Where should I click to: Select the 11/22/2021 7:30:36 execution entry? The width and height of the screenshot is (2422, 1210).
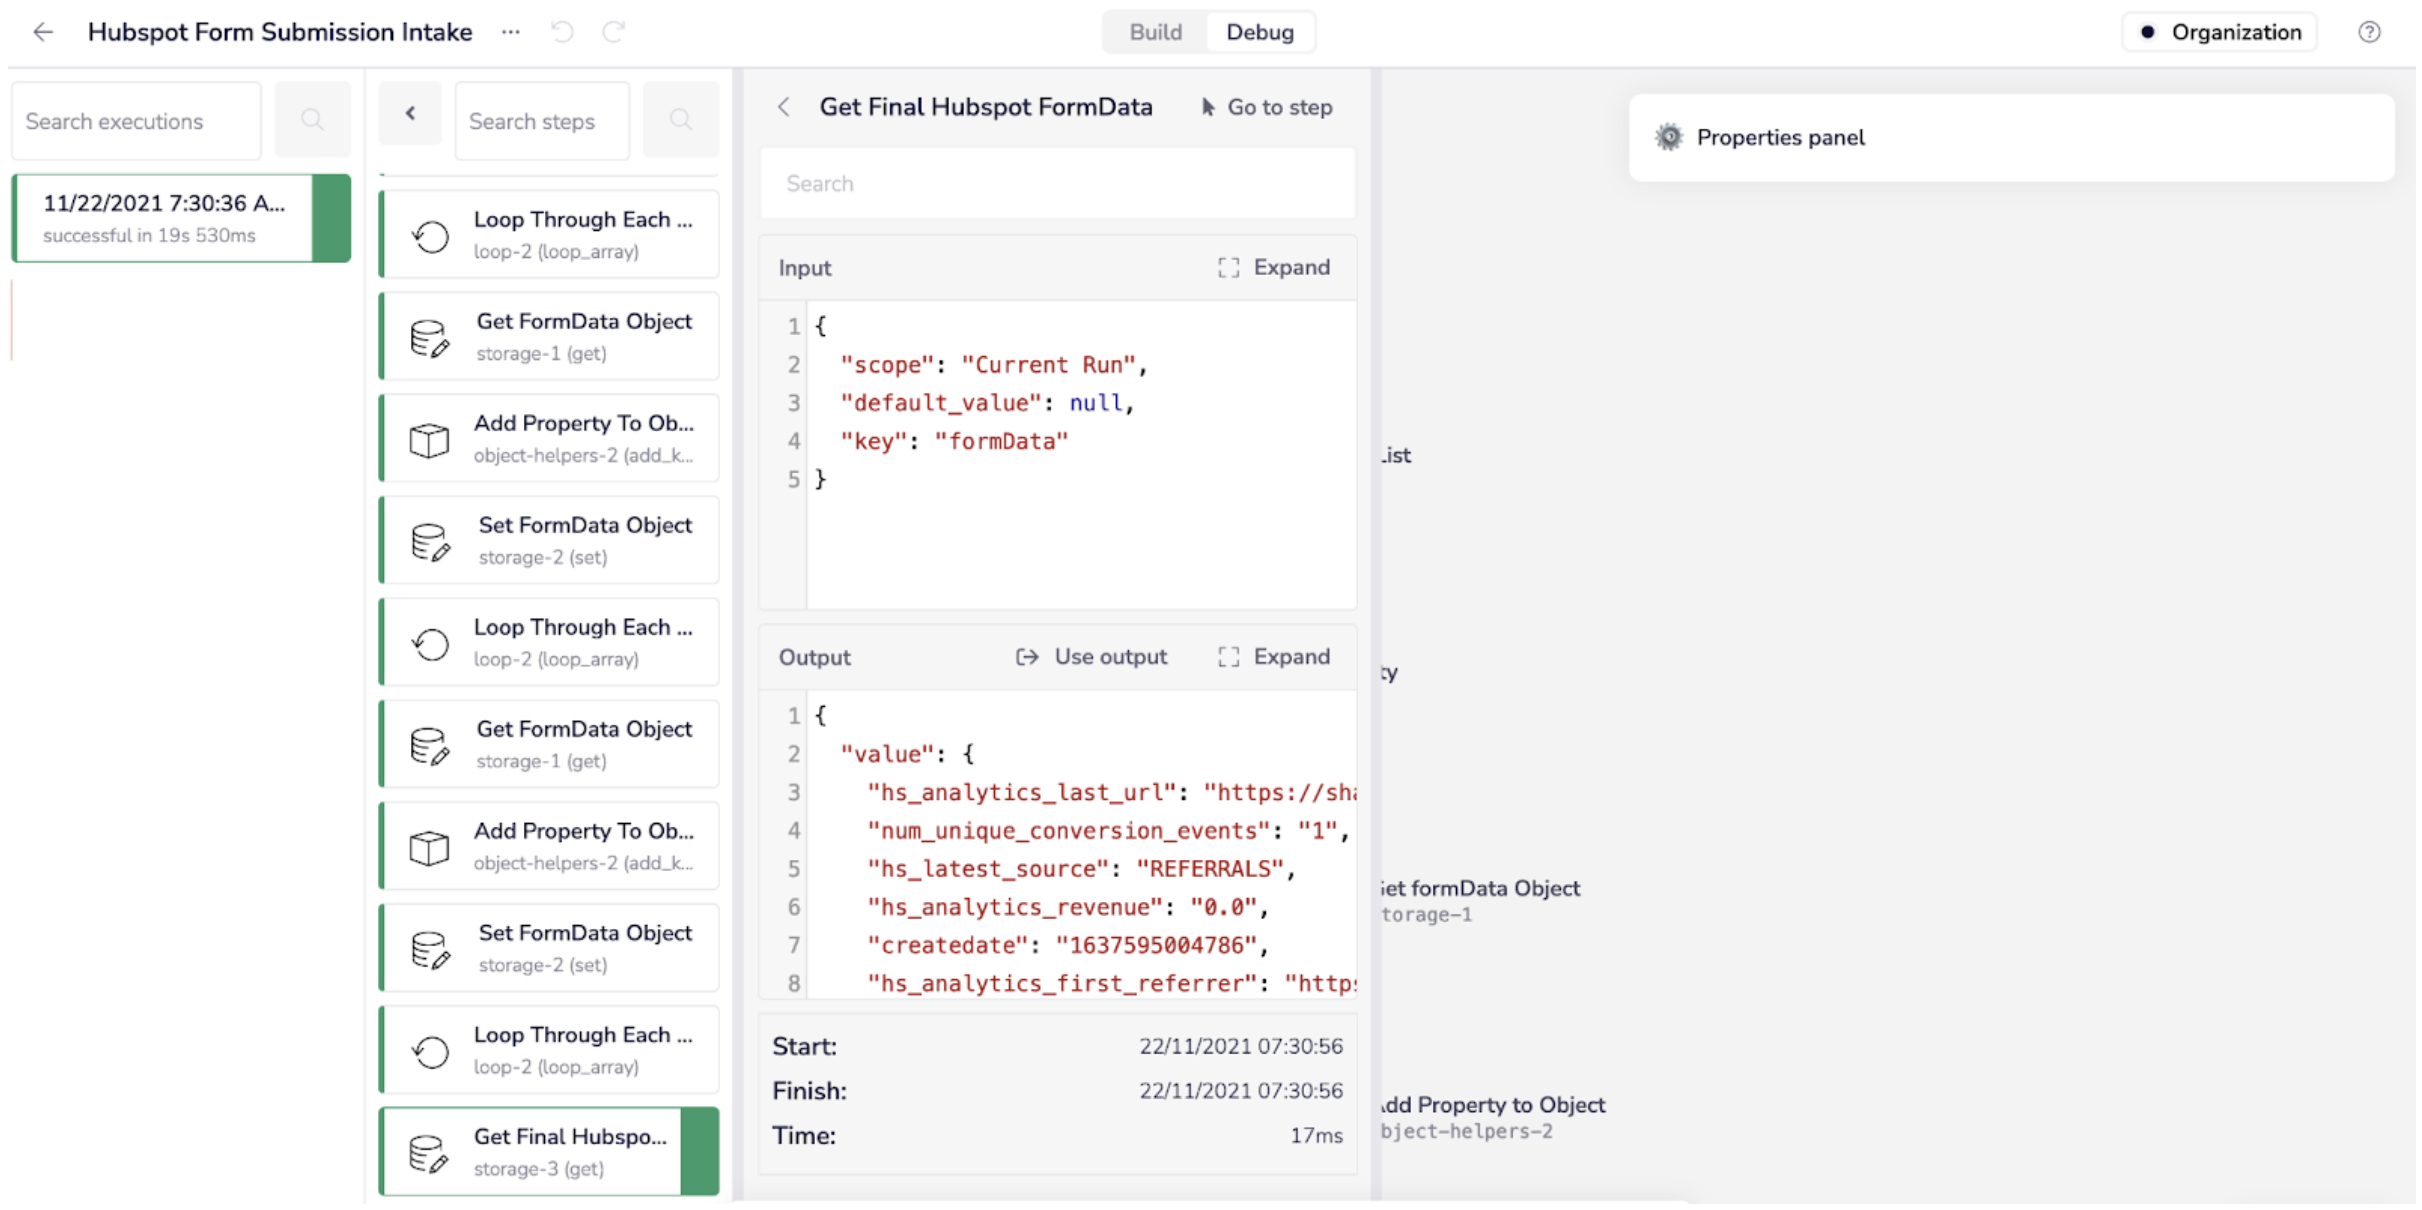tap(165, 218)
